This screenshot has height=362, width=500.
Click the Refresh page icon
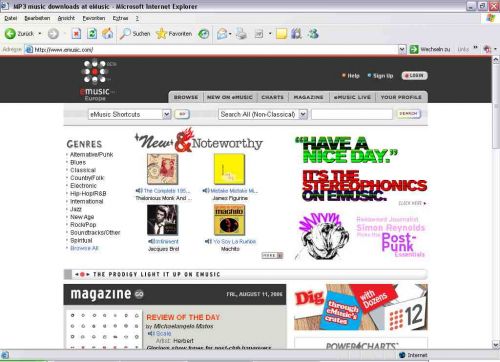pos(92,34)
